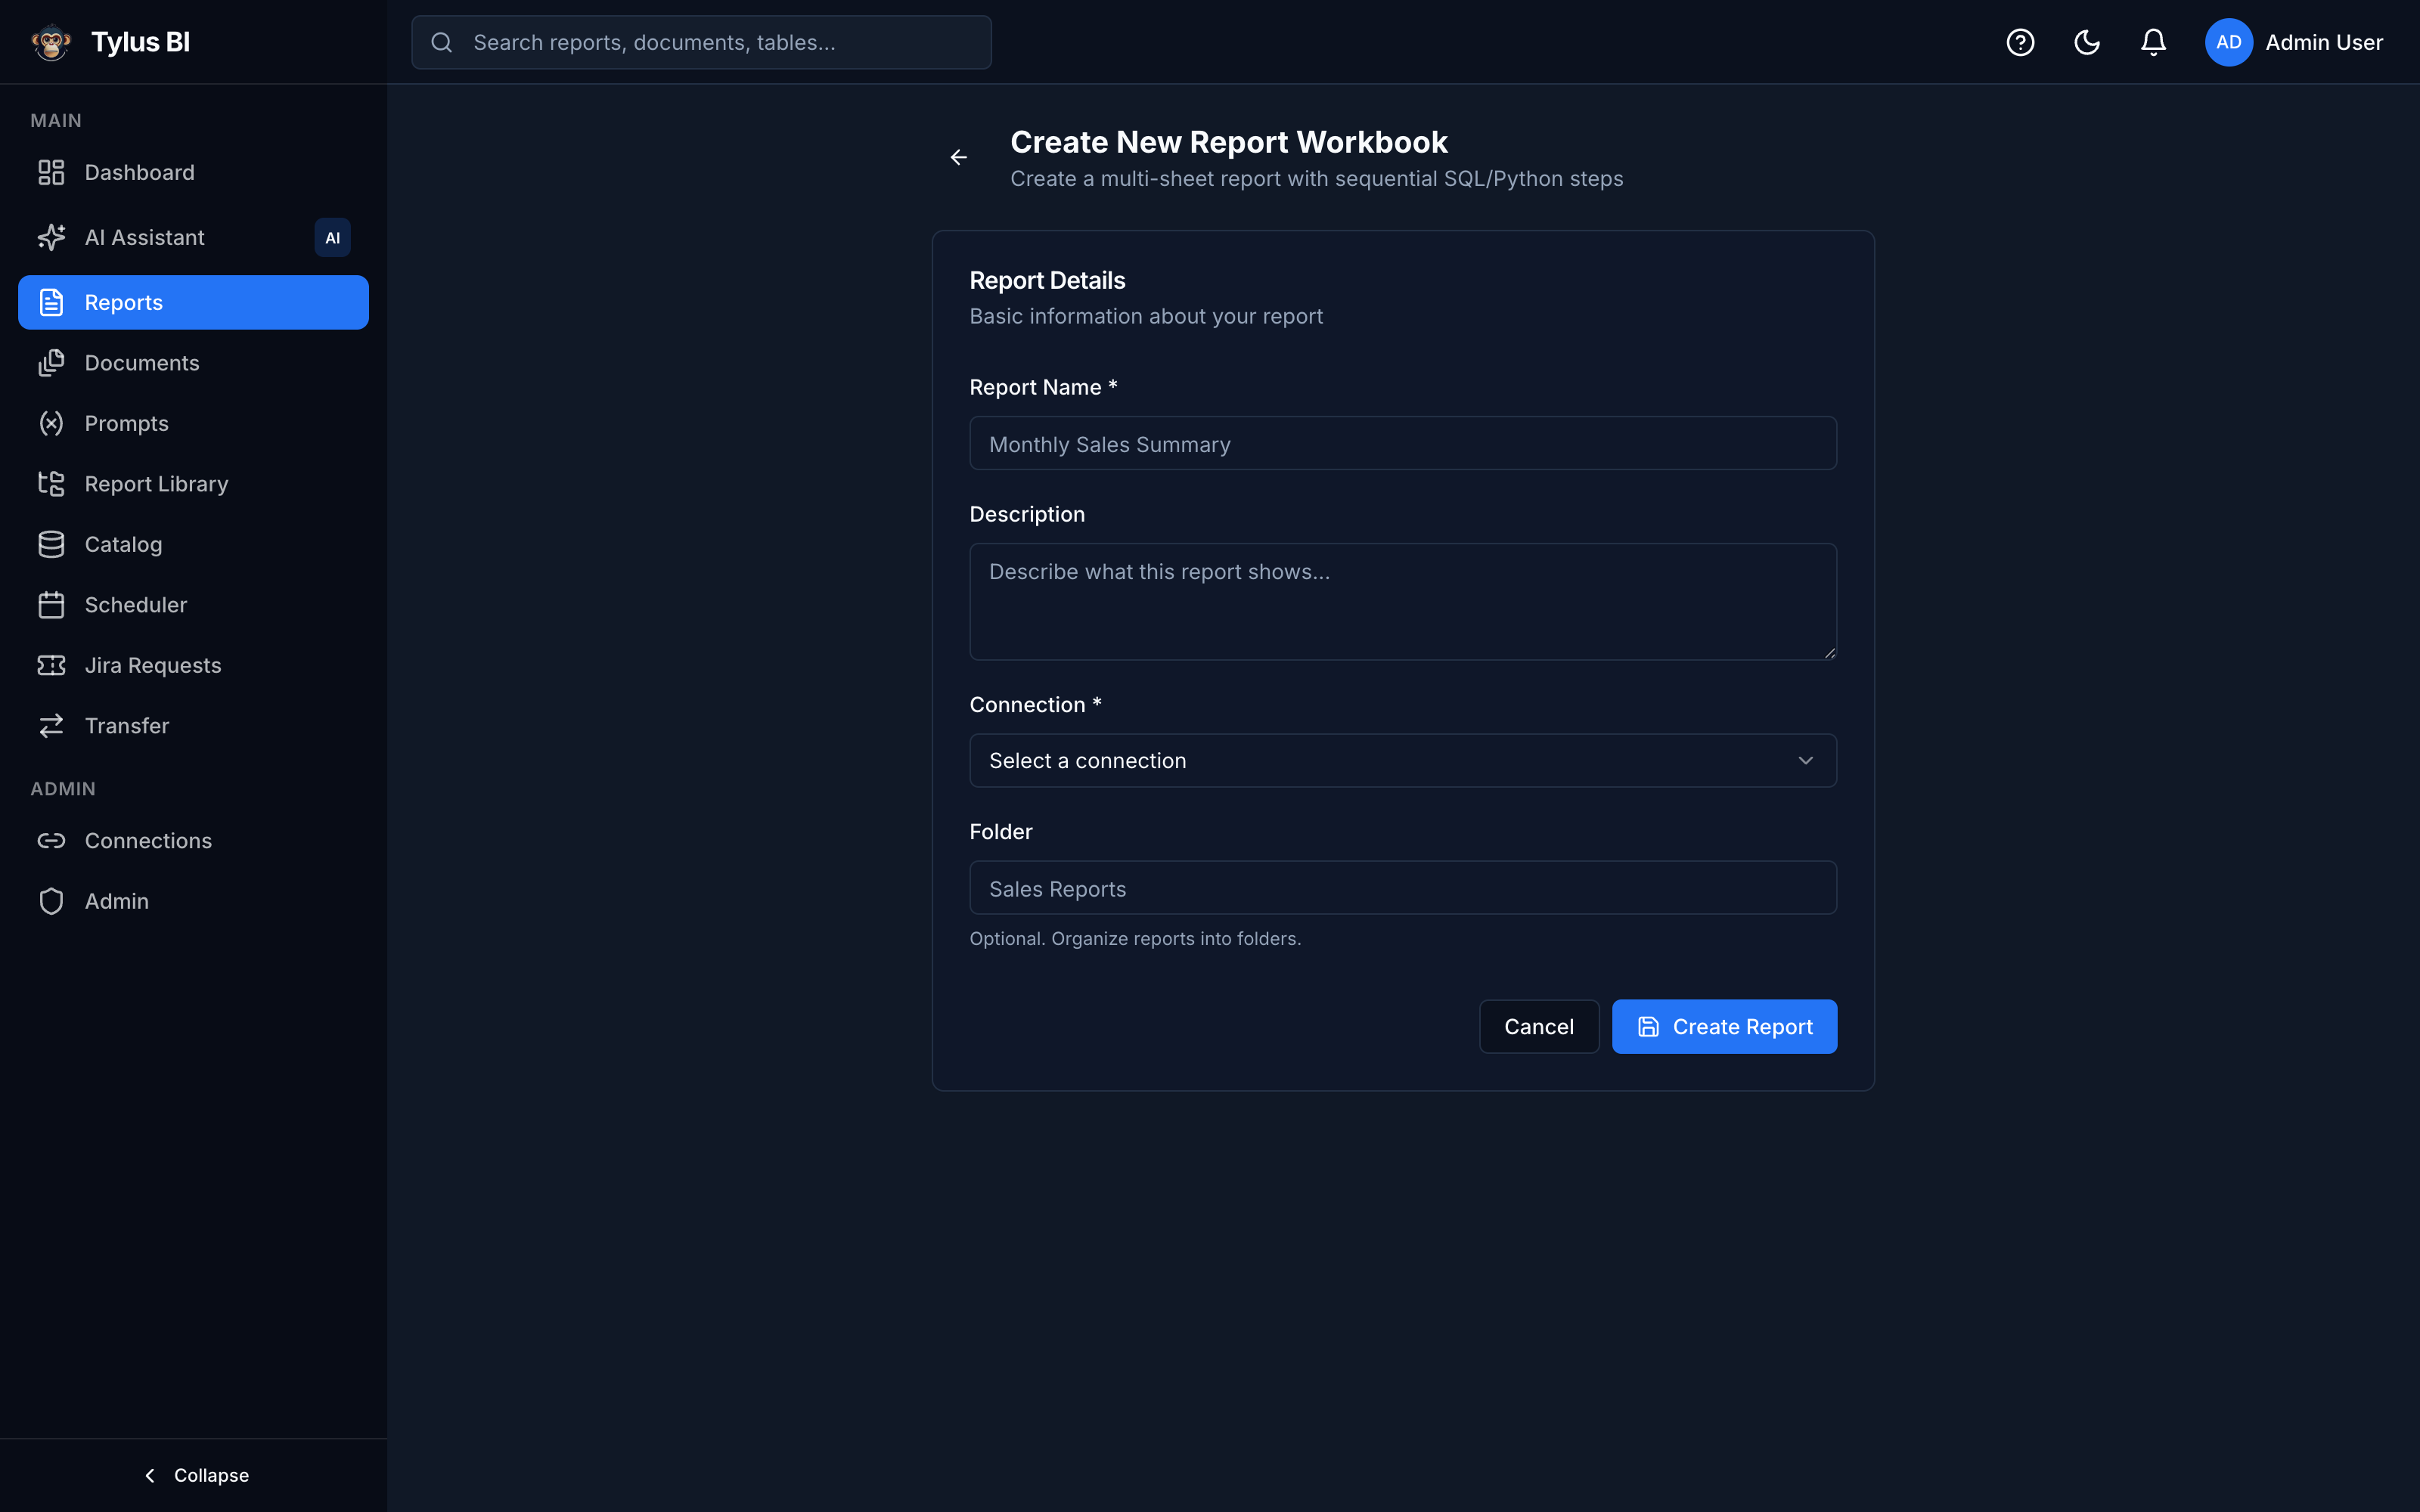Click Create Report label on the blue button
2420x1512 pixels.
point(1742,1027)
